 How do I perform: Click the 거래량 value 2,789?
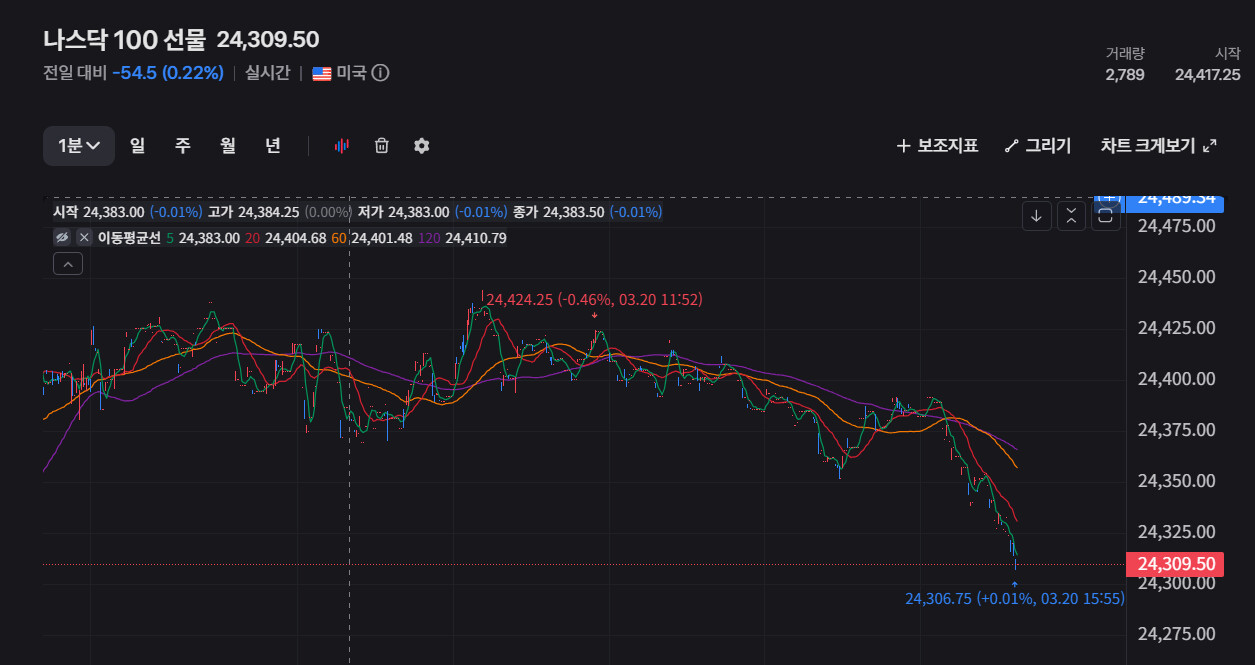coord(1125,74)
